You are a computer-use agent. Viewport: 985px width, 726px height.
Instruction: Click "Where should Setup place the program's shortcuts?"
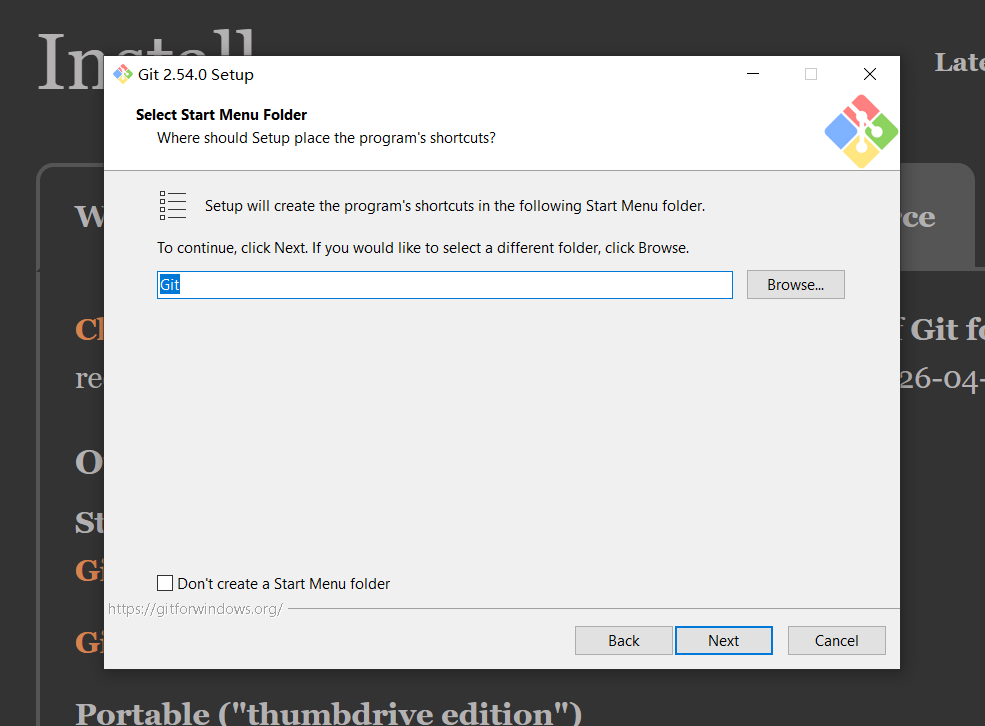pyautogui.click(x=326, y=138)
